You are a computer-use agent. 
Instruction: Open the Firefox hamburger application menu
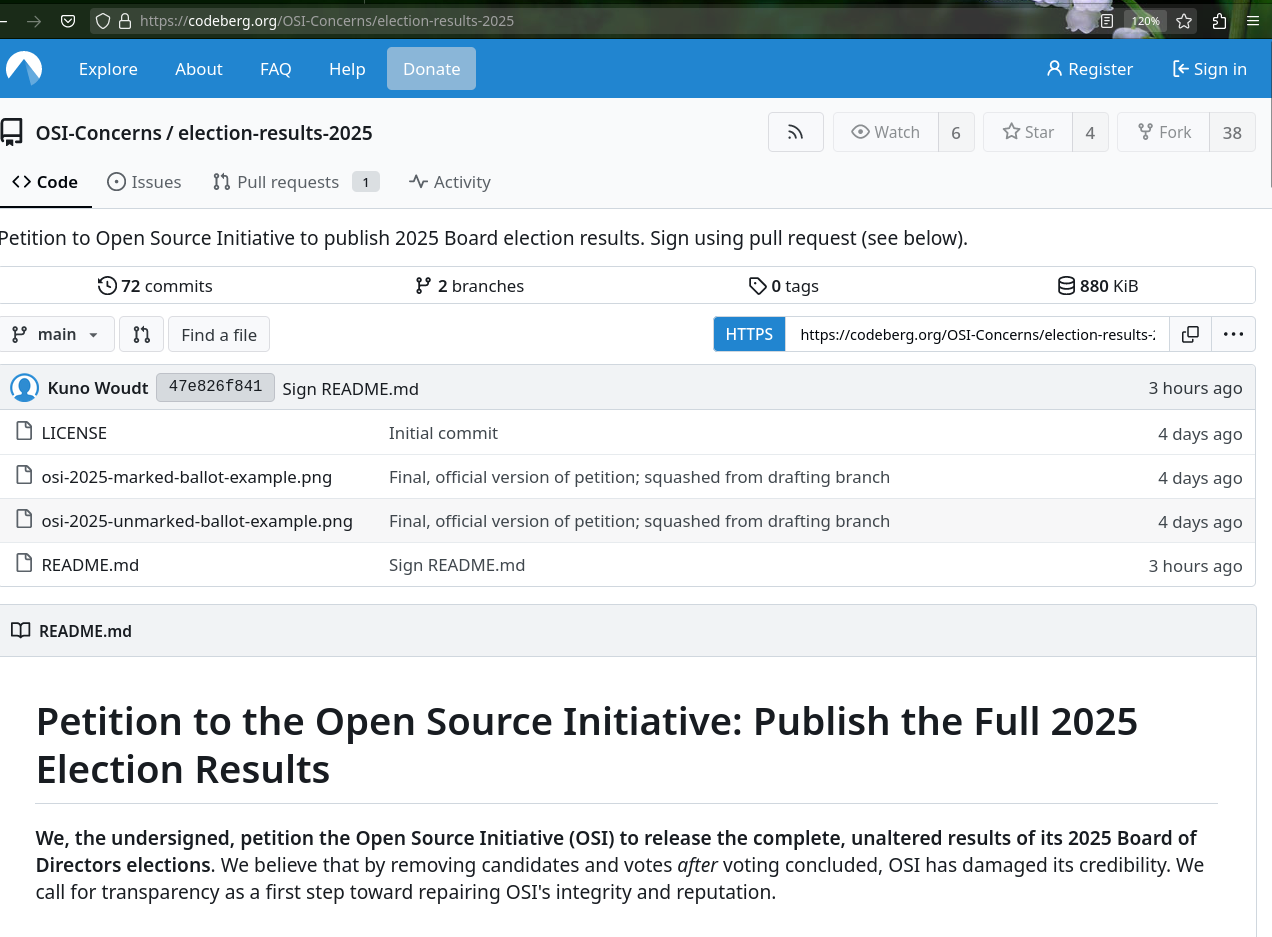click(1253, 20)
